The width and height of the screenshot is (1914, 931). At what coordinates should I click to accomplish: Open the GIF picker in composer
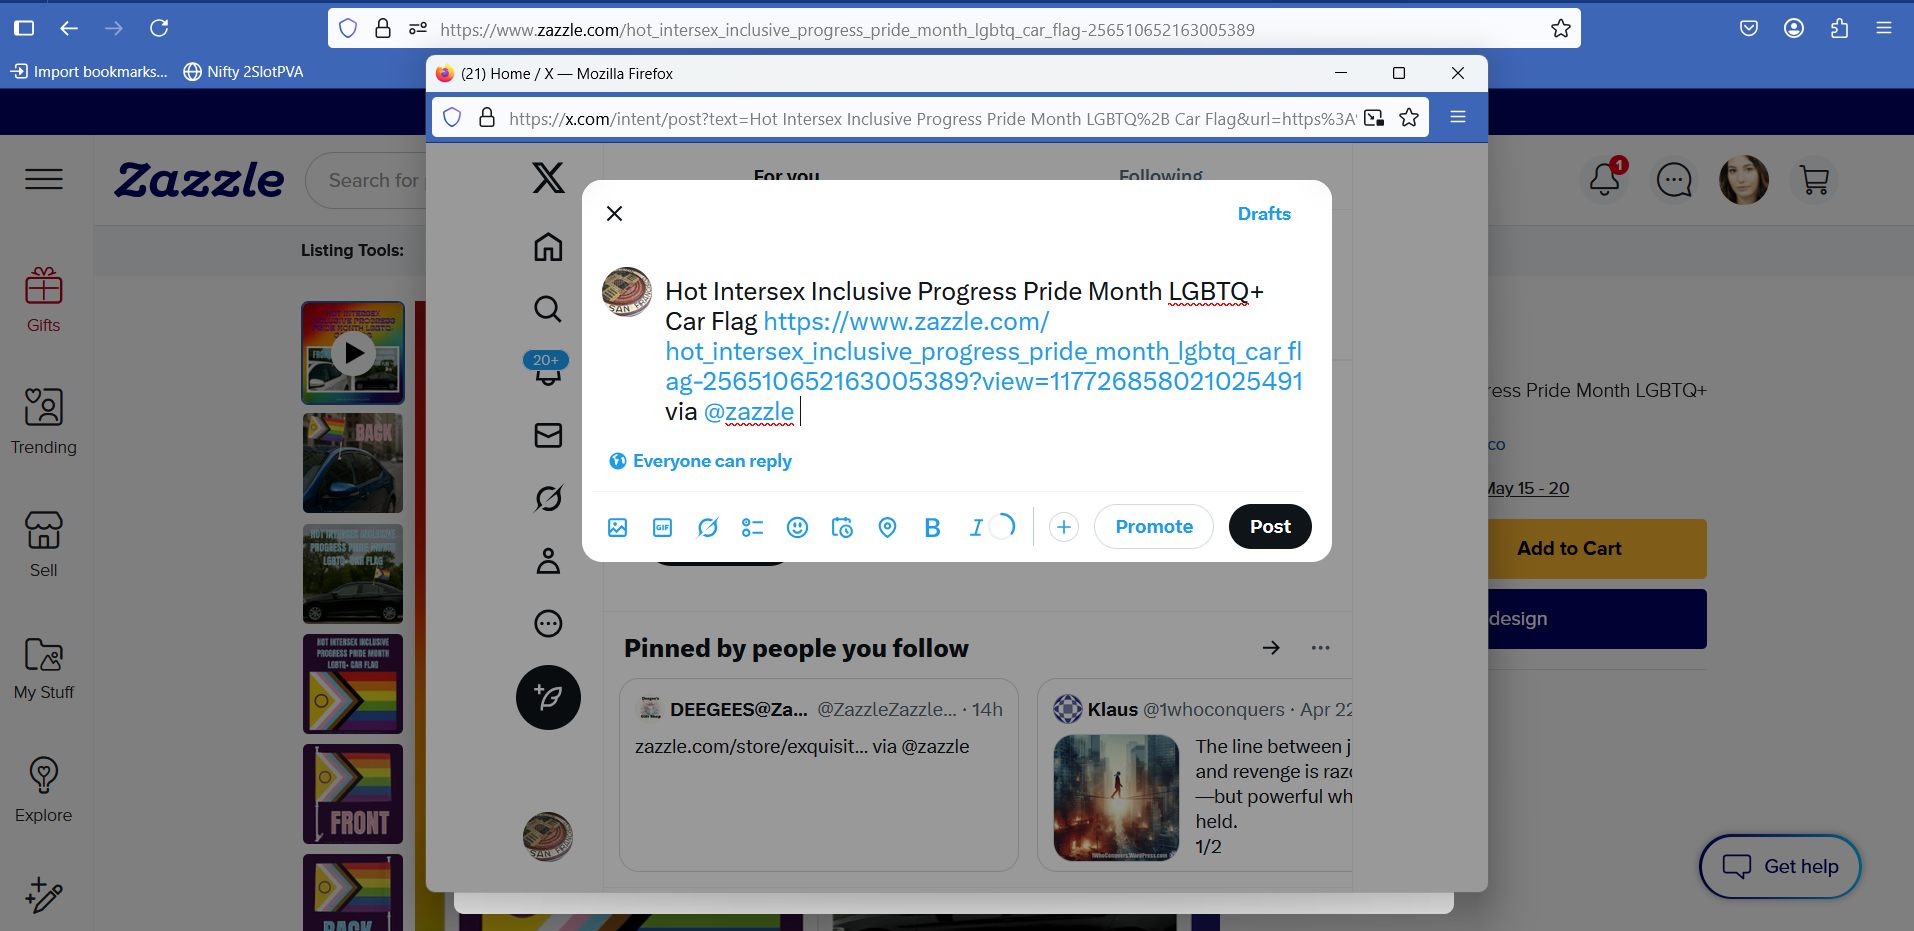[x=662, y=527]
